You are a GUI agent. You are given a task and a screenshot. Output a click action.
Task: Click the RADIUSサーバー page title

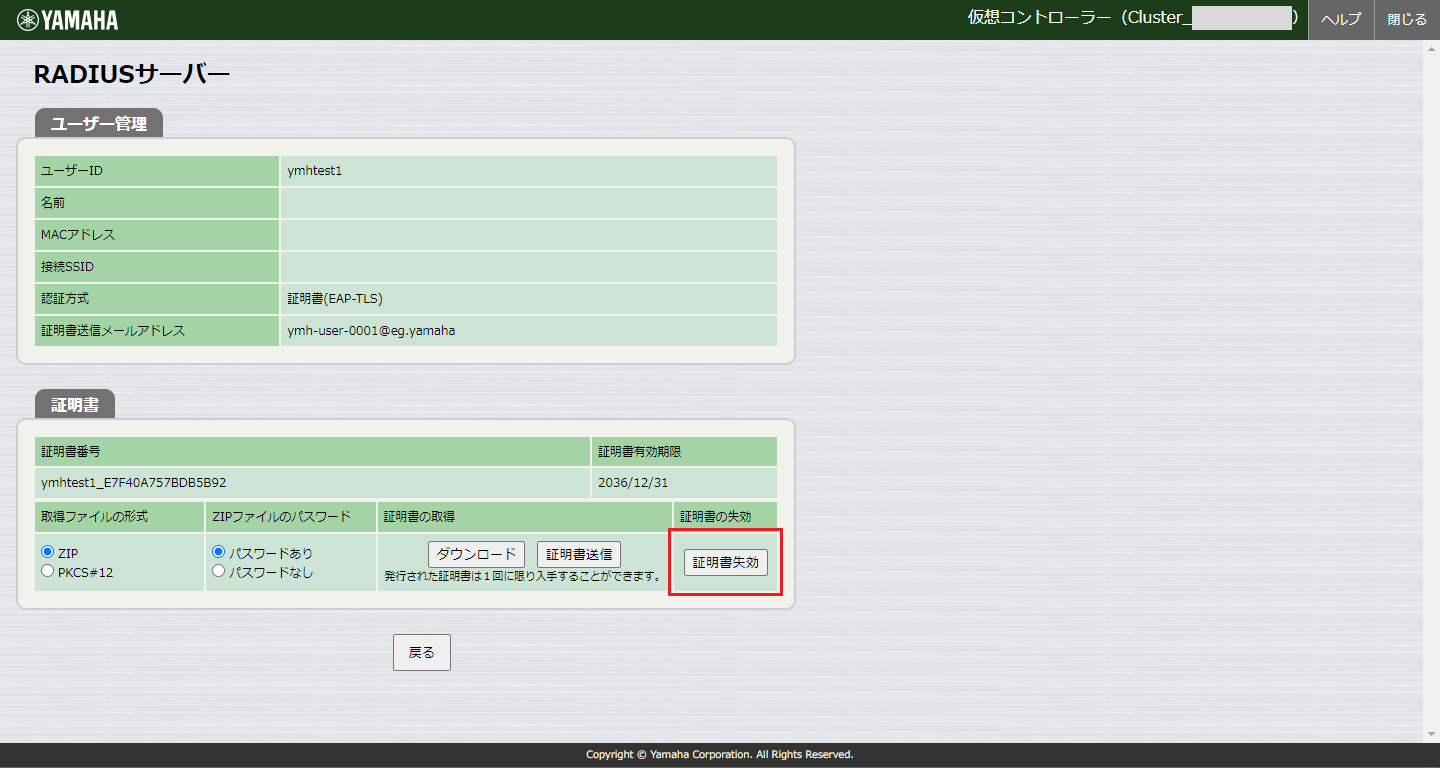tap(132, 74)
